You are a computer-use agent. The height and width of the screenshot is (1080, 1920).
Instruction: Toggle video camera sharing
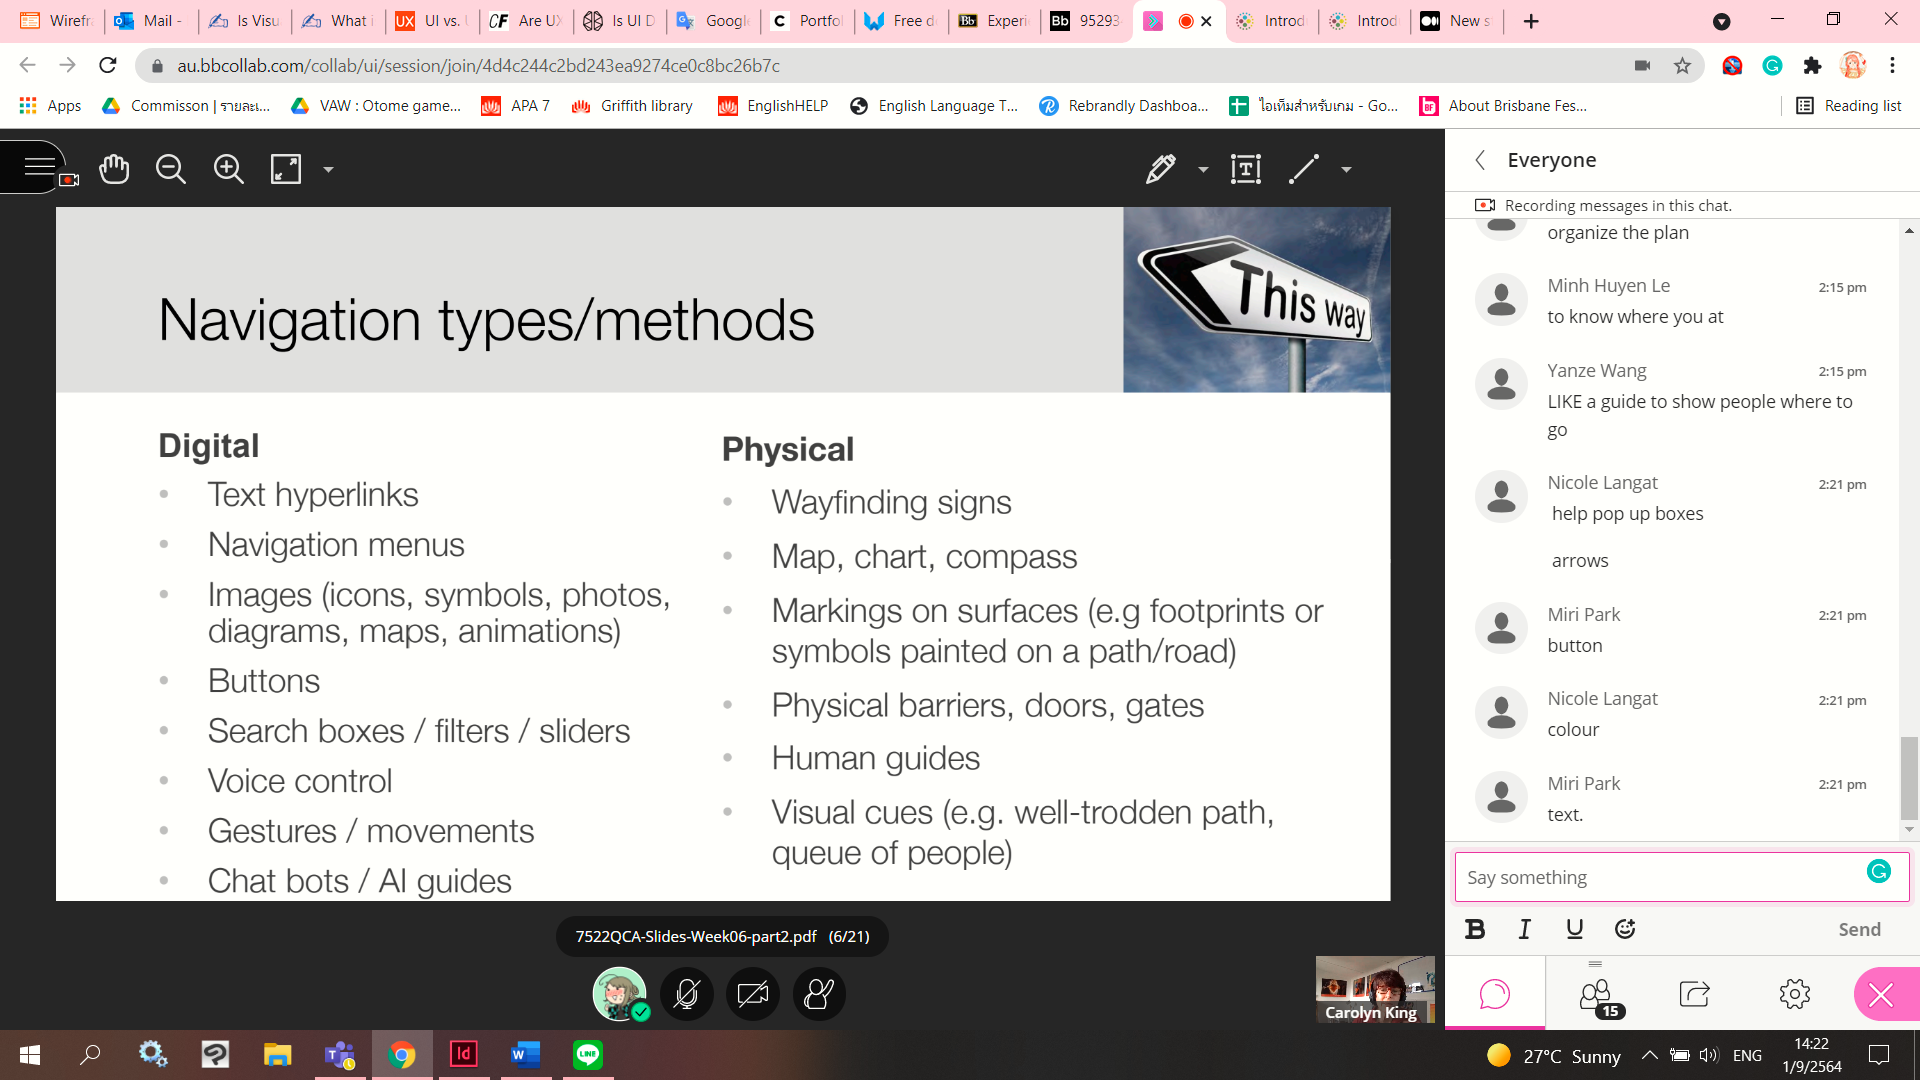coord(752,994)
